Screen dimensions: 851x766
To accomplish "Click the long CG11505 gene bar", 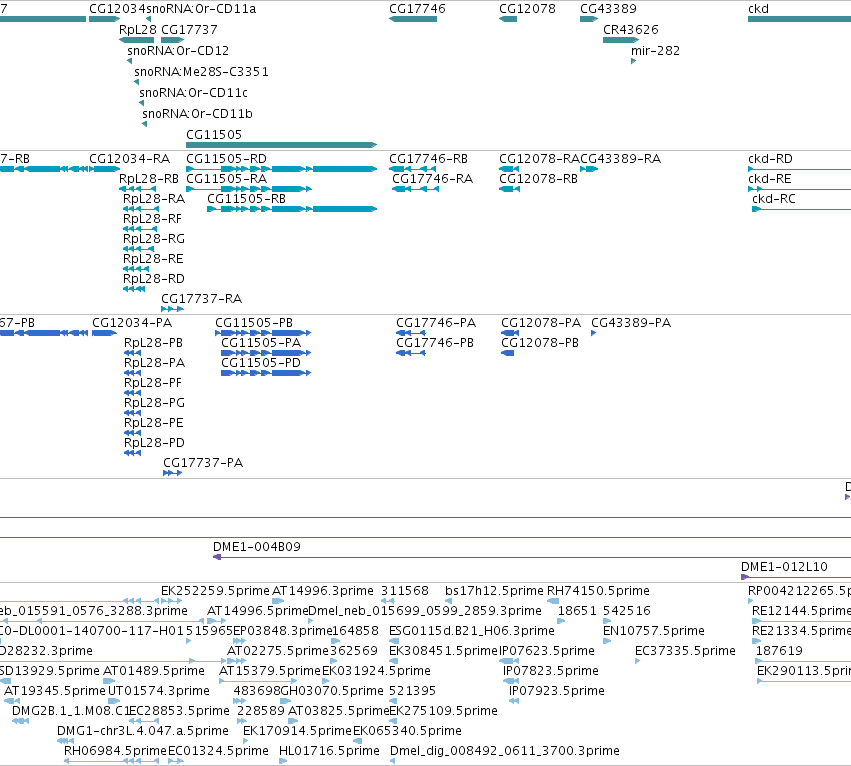I will pos(281,145).
